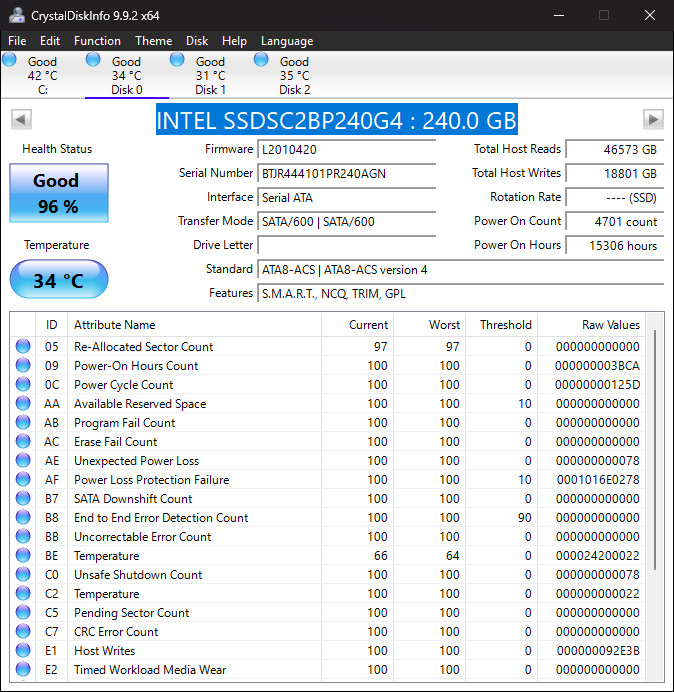Image resolution: width=674 pixels, height=692 pixels.
Task: Open the Theme menu
Action: click(154, 41)
